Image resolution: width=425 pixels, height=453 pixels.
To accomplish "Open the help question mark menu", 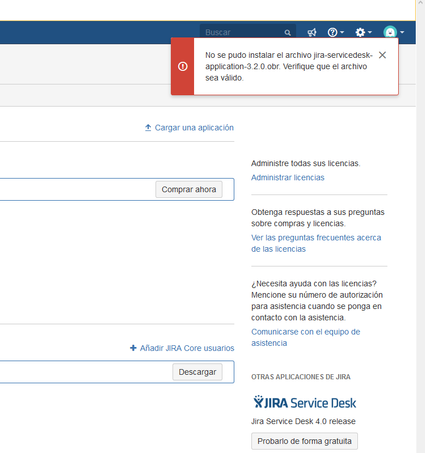I will 335,32.
